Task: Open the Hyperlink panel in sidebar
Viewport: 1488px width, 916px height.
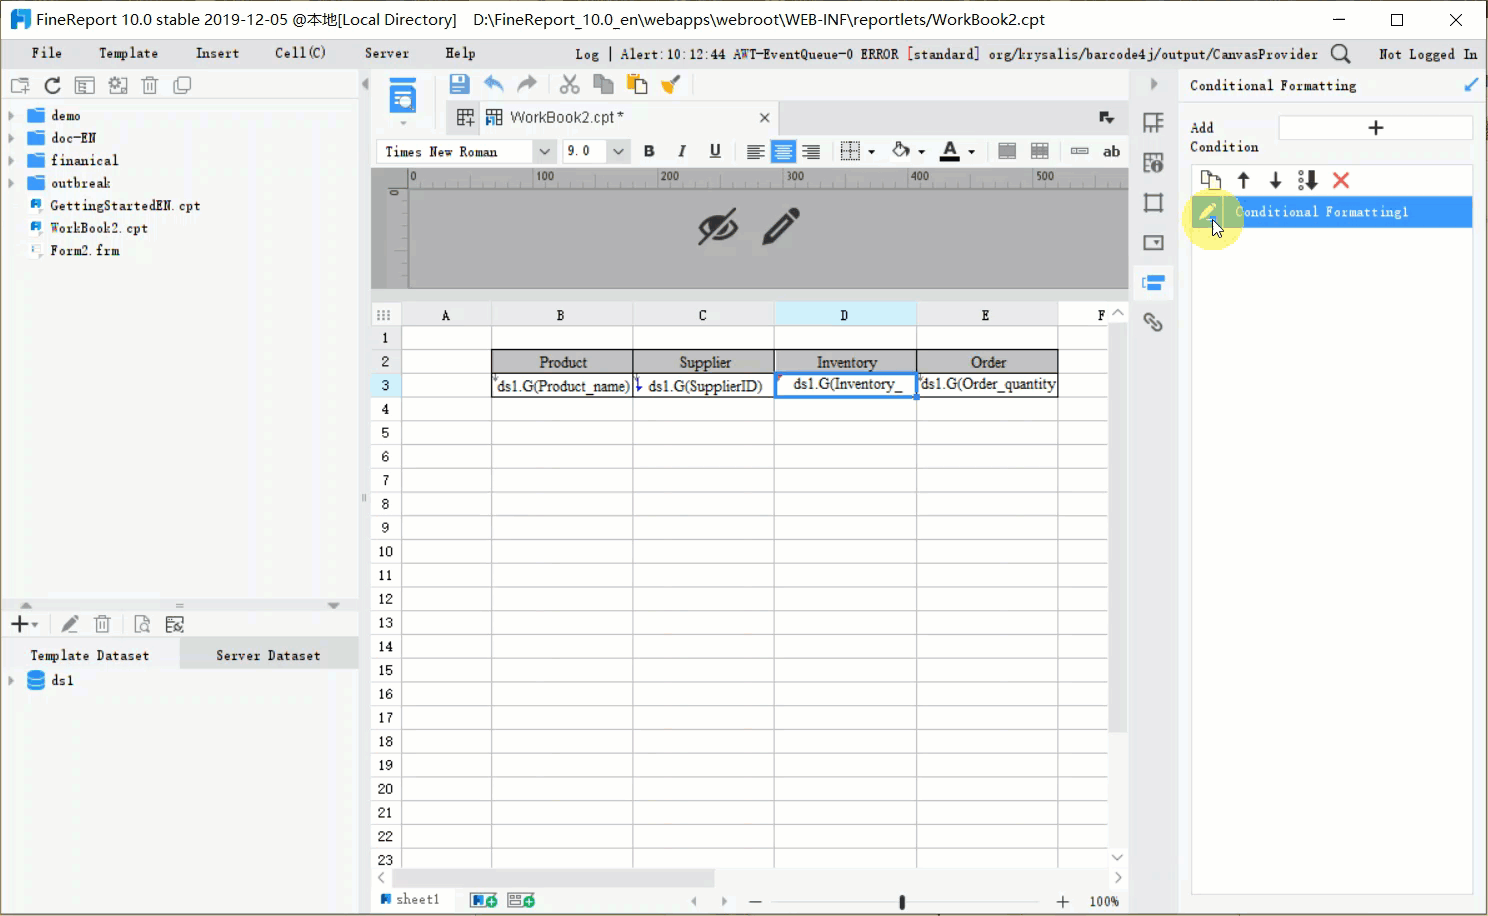Action: (x=1153, y=322)
